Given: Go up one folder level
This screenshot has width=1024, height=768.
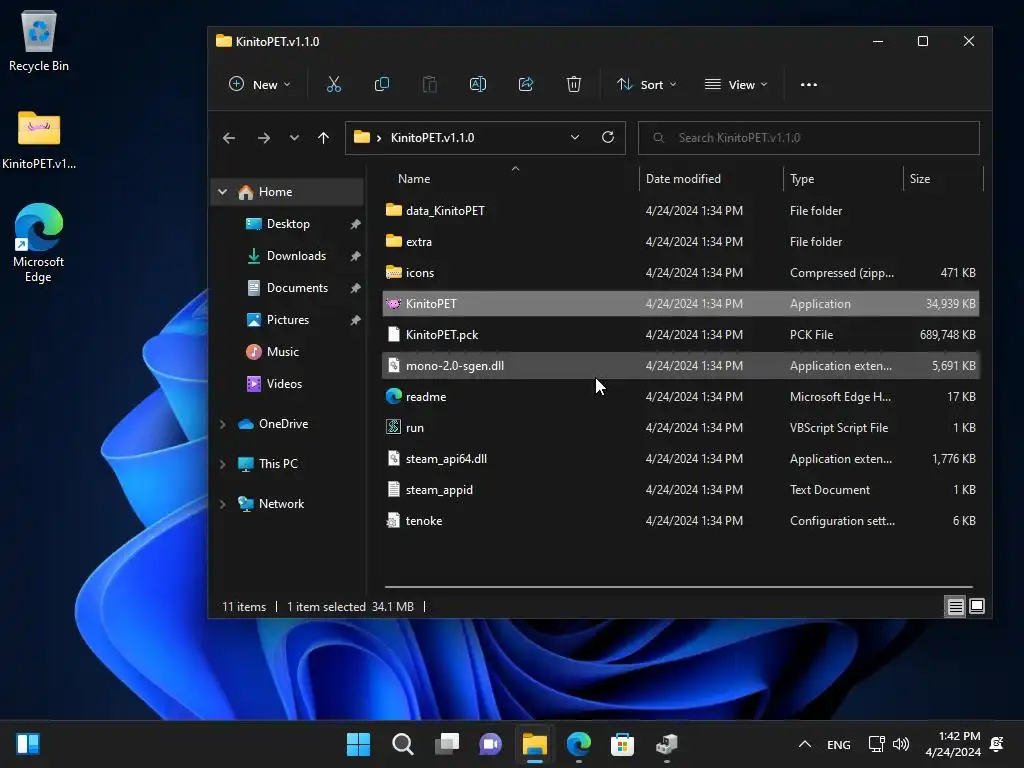Looking at the screenshot, I should (323, 138).
